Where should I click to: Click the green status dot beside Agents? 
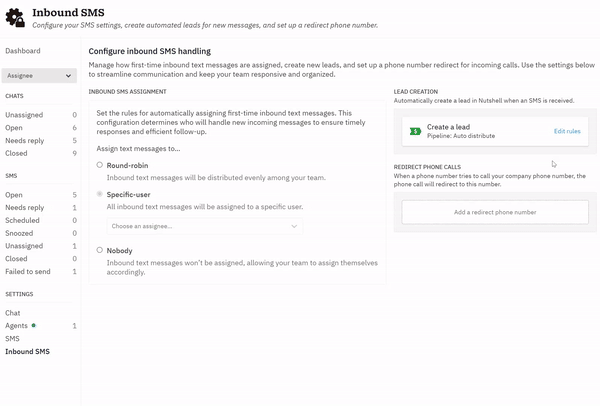pyautogui.click(x=33, y=326)
